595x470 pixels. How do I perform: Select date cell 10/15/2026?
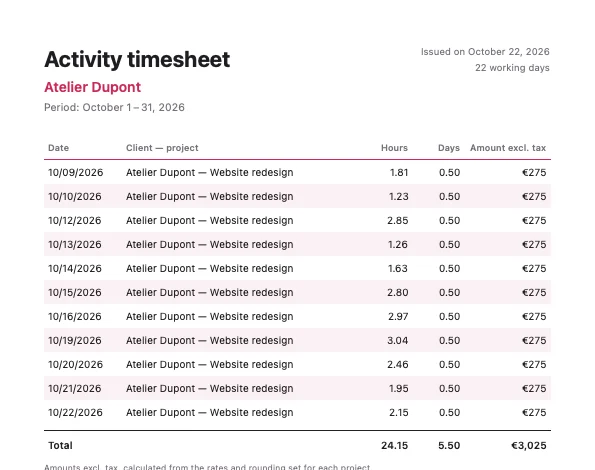tap(75, 292)
